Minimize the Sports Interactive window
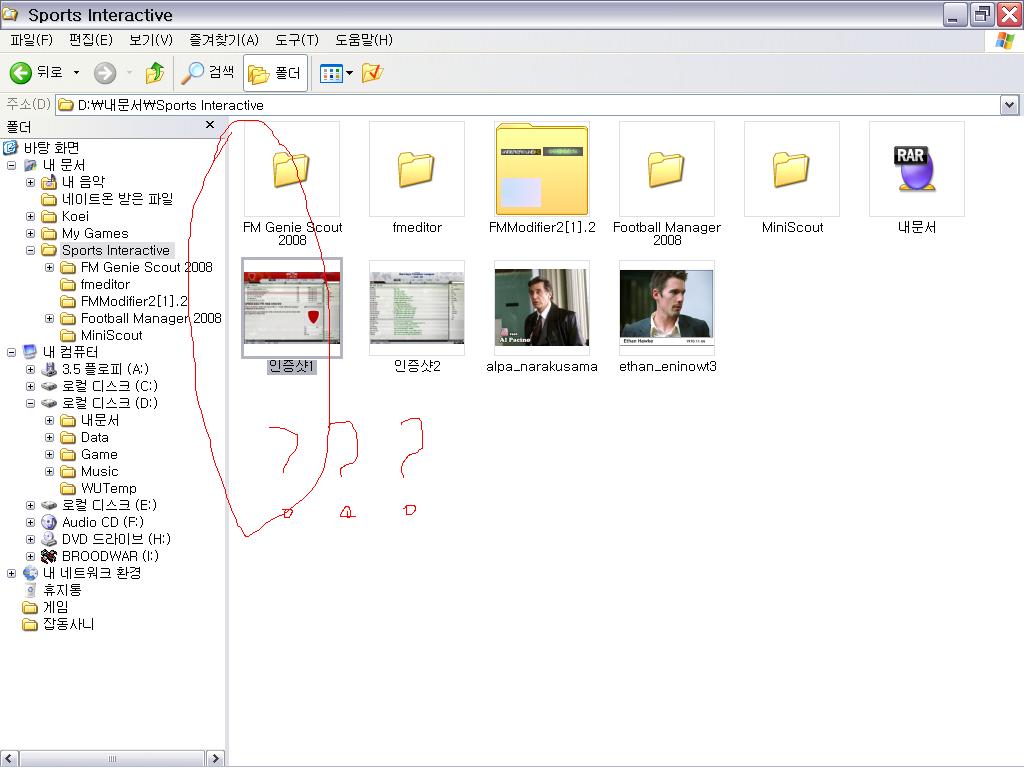The width and height of the screenshot is (1024, 768). pos(955,14)
